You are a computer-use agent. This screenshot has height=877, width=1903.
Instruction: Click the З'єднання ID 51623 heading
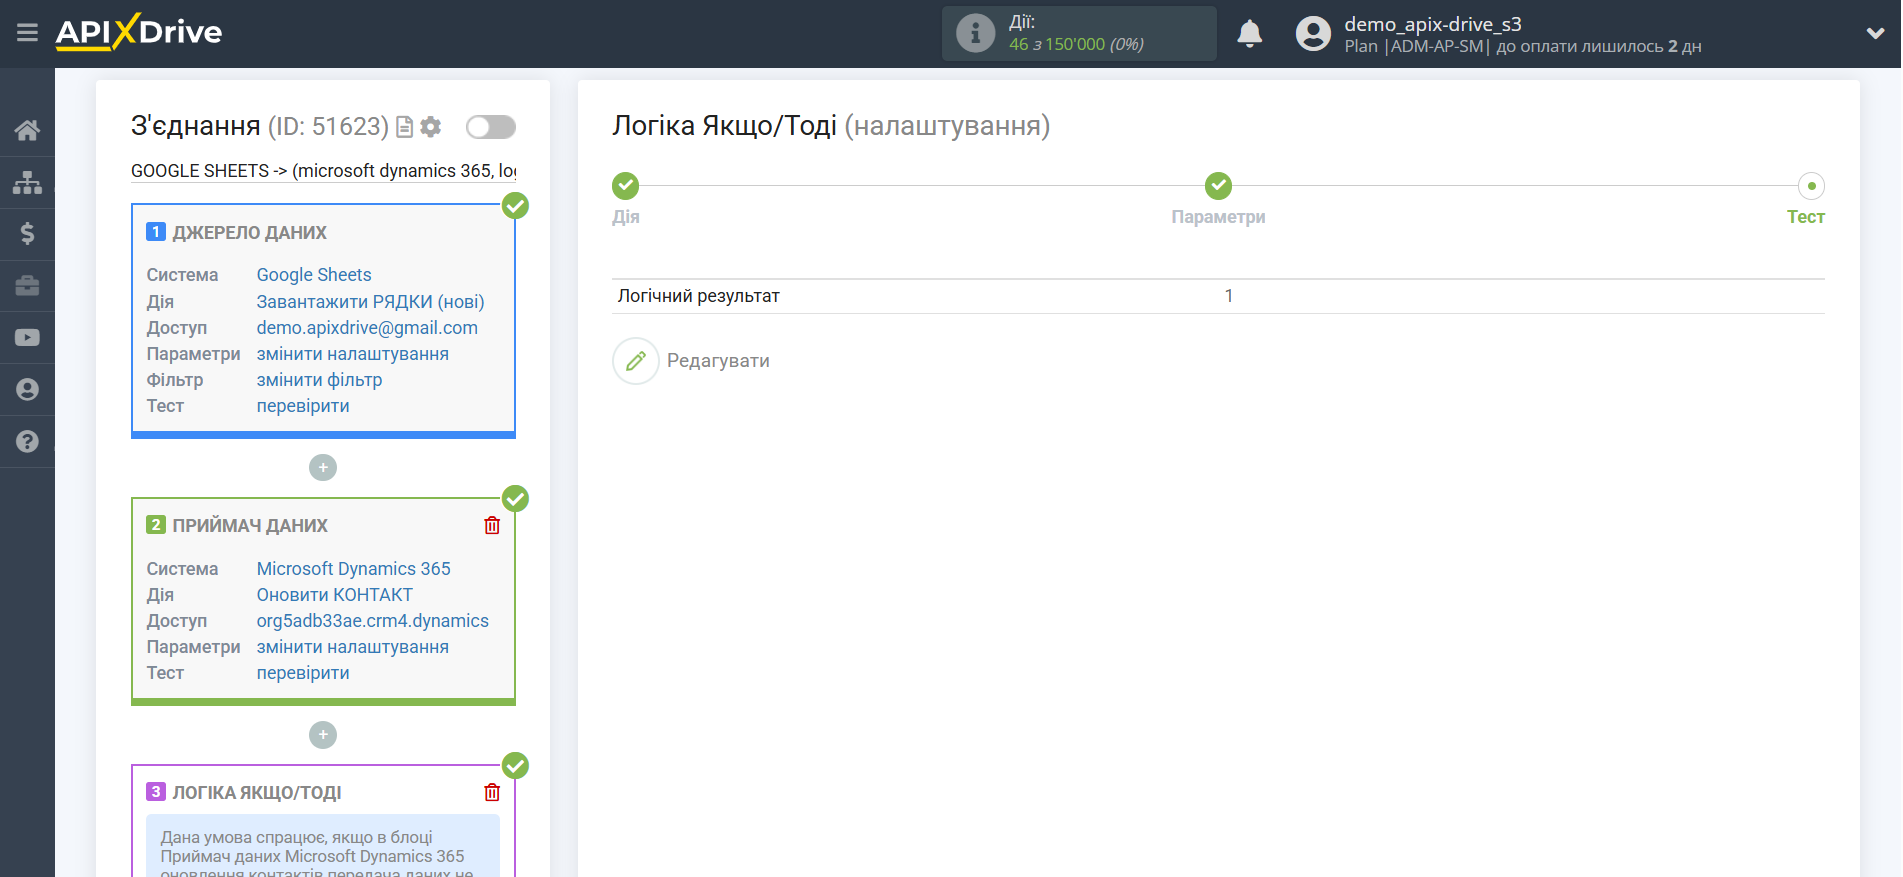pos(260,126)
